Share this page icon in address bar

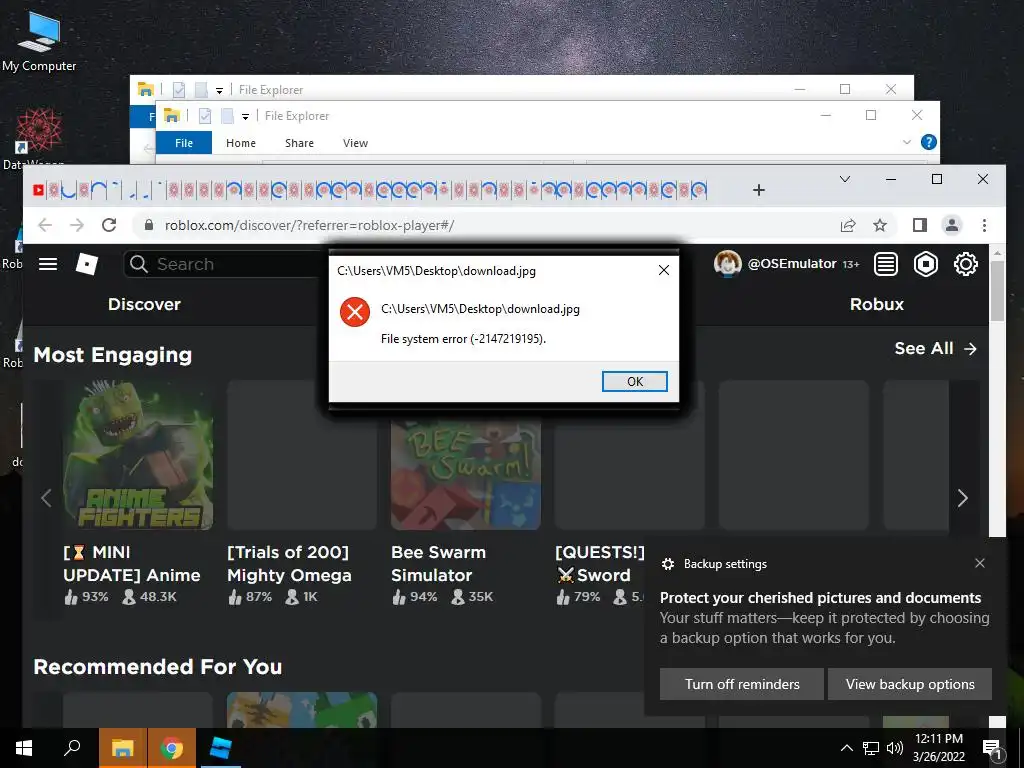[848, 225]
